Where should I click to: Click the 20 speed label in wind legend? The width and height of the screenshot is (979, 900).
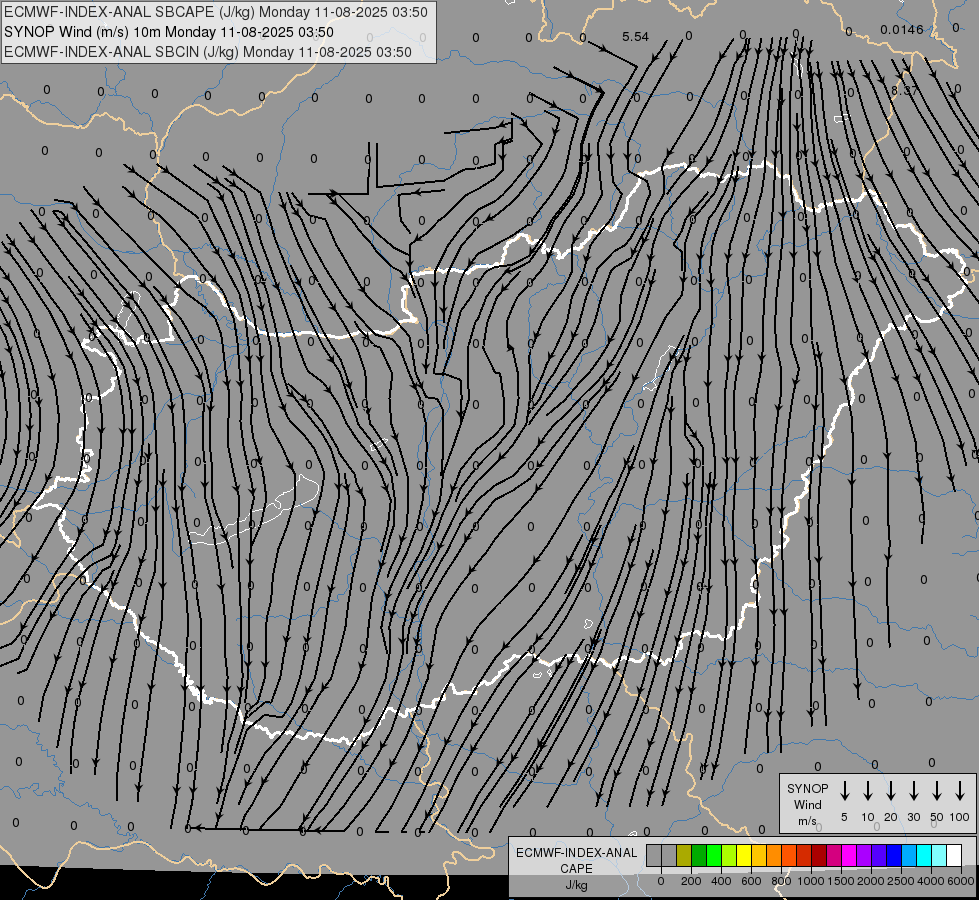click(890, 817)
